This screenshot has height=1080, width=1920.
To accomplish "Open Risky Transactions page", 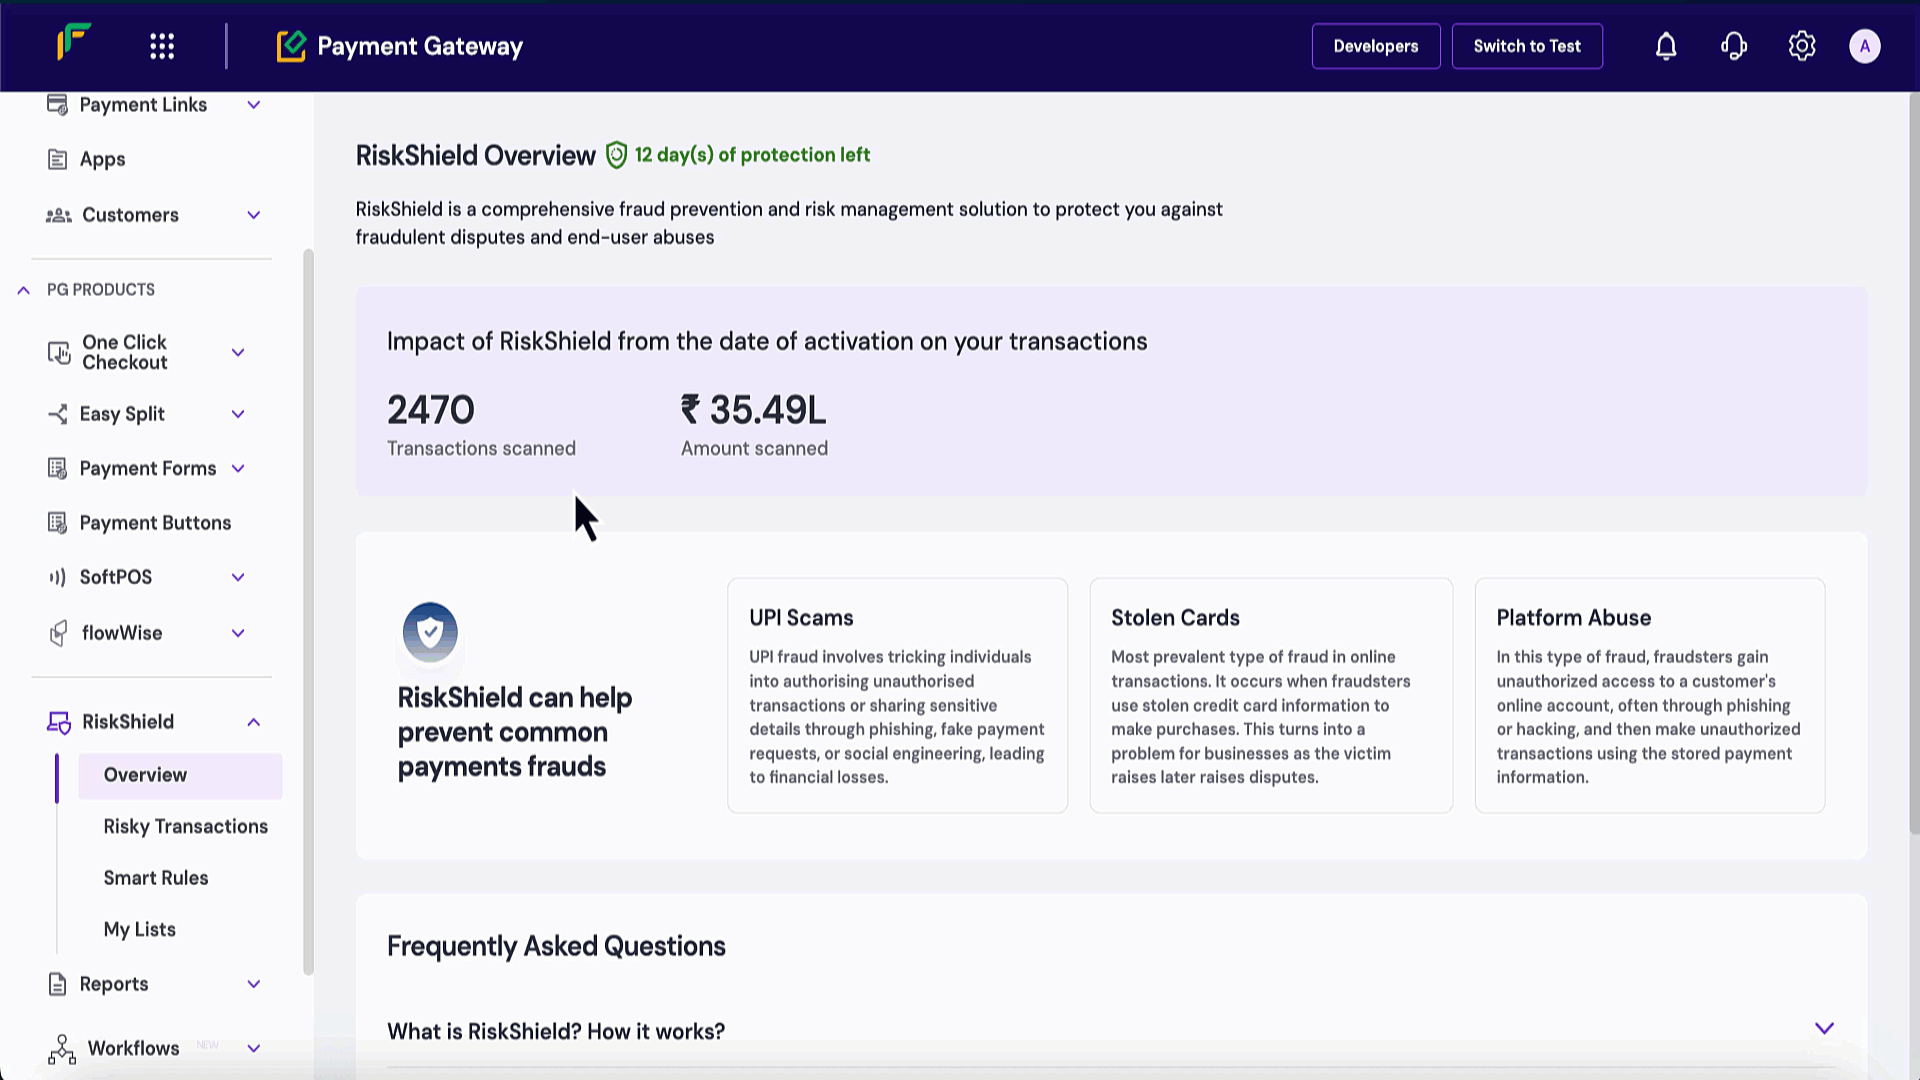I will point(185,826).
